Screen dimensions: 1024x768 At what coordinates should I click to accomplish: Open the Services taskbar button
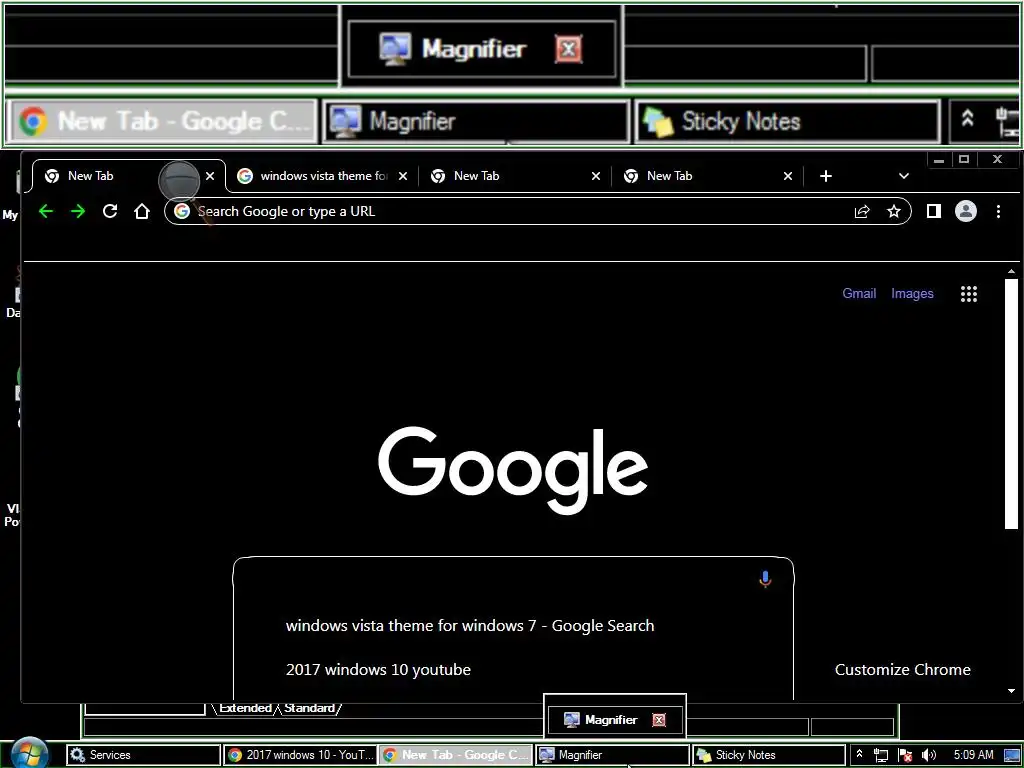[144, 755]
